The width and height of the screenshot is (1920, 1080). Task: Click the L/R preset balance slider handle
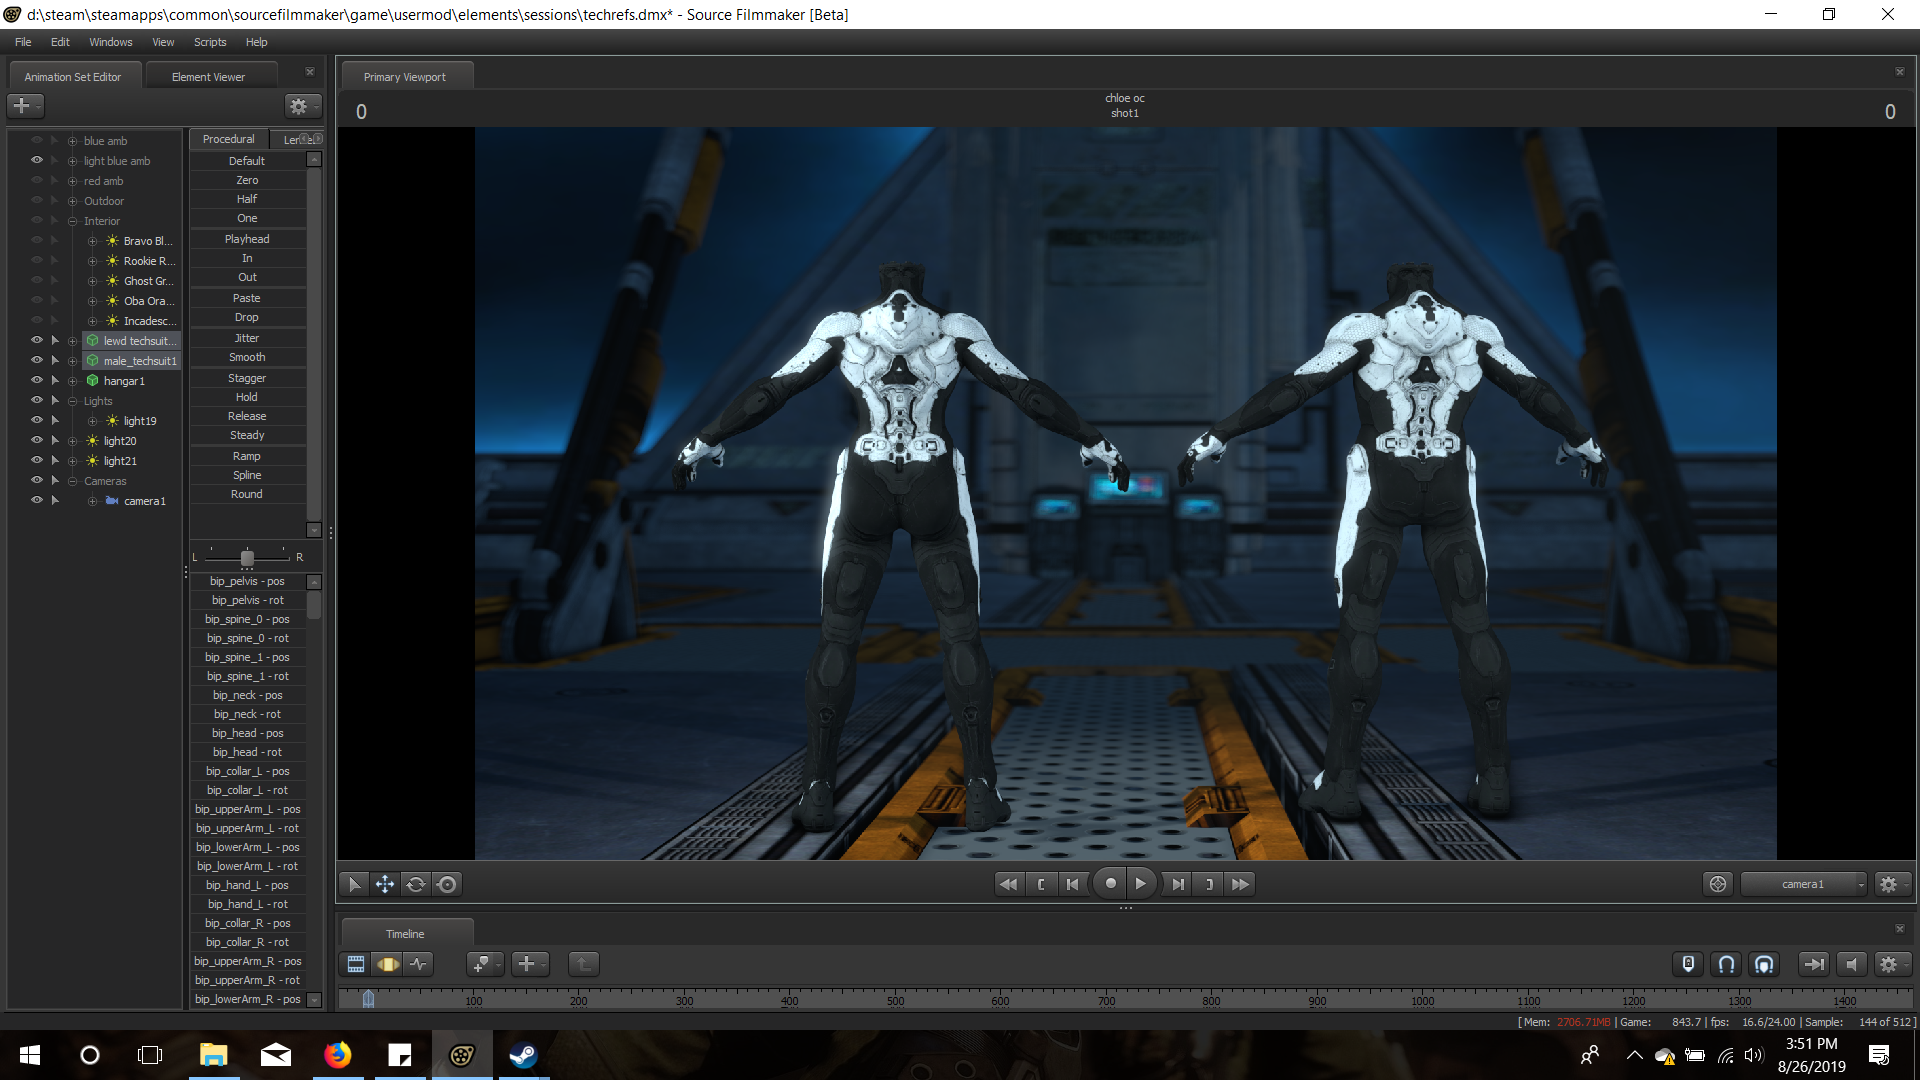(x=247, y=558)
